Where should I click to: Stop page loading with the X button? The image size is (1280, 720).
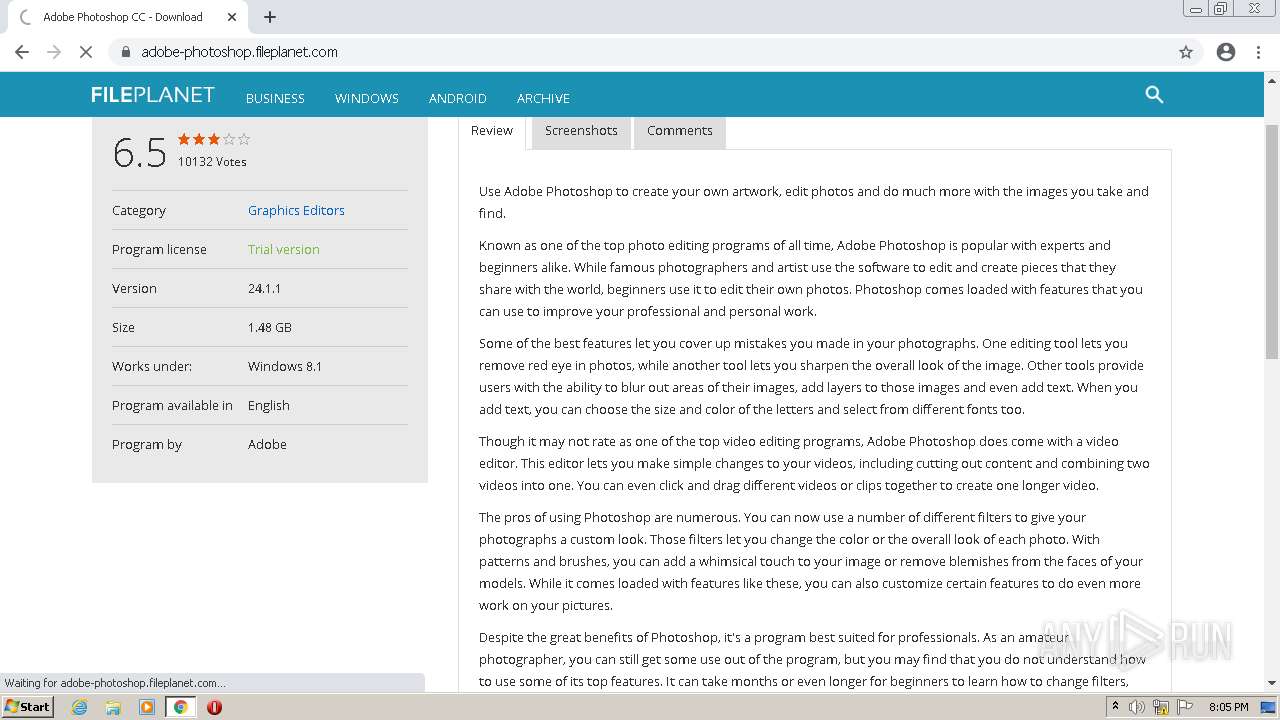tap(86, 52)
